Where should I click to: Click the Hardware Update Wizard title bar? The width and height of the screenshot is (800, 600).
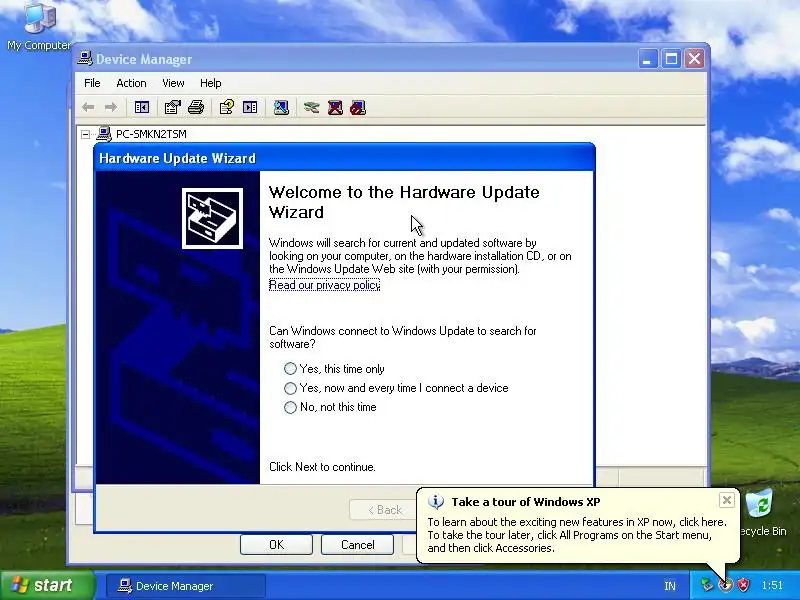coord(344,158)
